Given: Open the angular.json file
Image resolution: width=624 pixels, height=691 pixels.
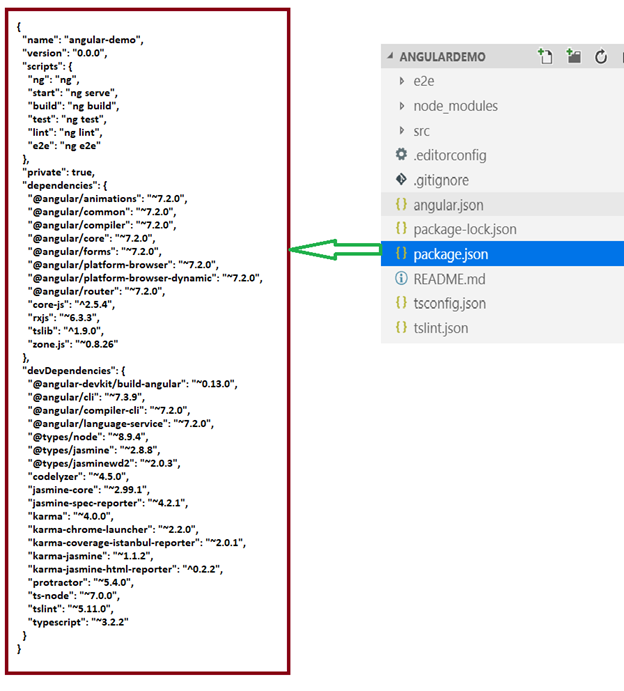Looking at the screenshot, I should (448, 205).
